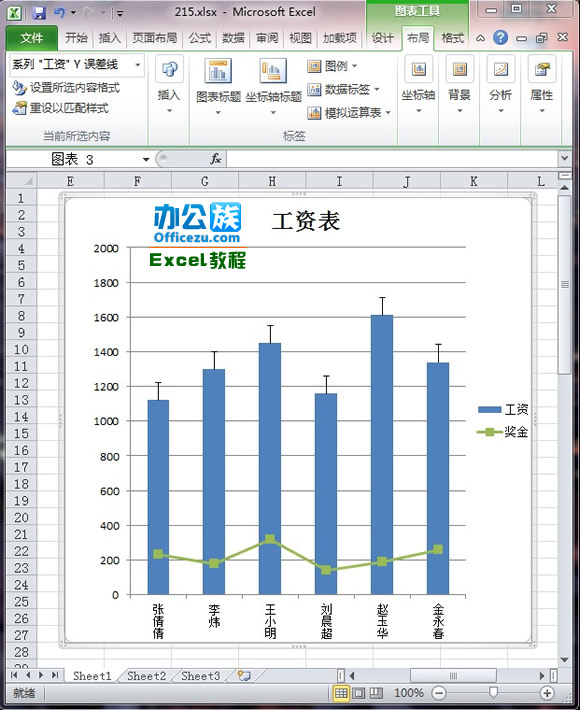
Task: Click the Save icon in quick access toolbar
Action: click(x=39, y=13)
